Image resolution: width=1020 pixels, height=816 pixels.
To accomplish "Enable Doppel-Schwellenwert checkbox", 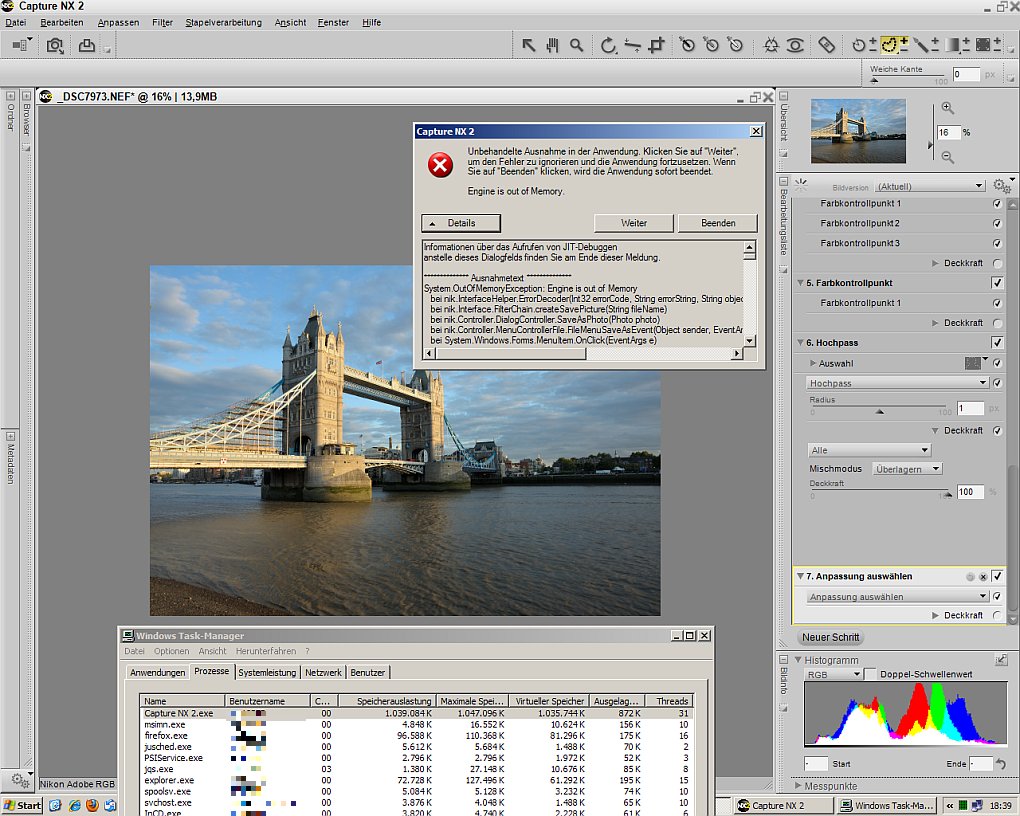I will coord(870,674).
